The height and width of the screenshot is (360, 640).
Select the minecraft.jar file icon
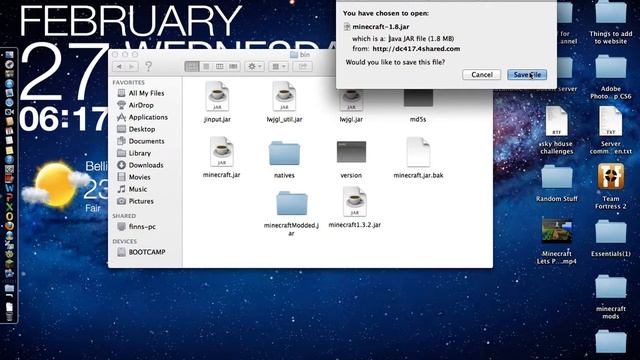pyautogui.click(x=222, y=152)
